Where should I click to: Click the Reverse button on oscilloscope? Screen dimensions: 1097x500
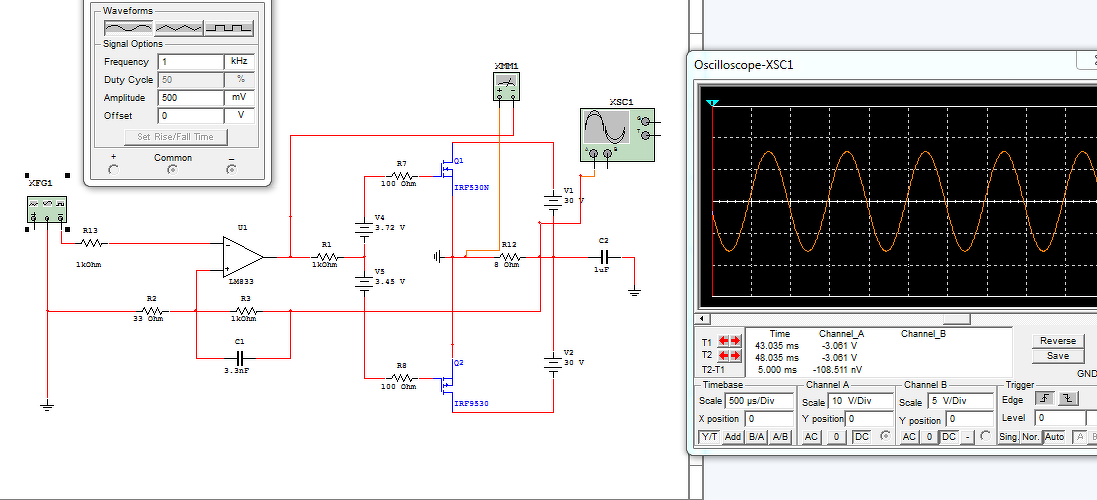pyautogui.click(x=1057, y=341)
